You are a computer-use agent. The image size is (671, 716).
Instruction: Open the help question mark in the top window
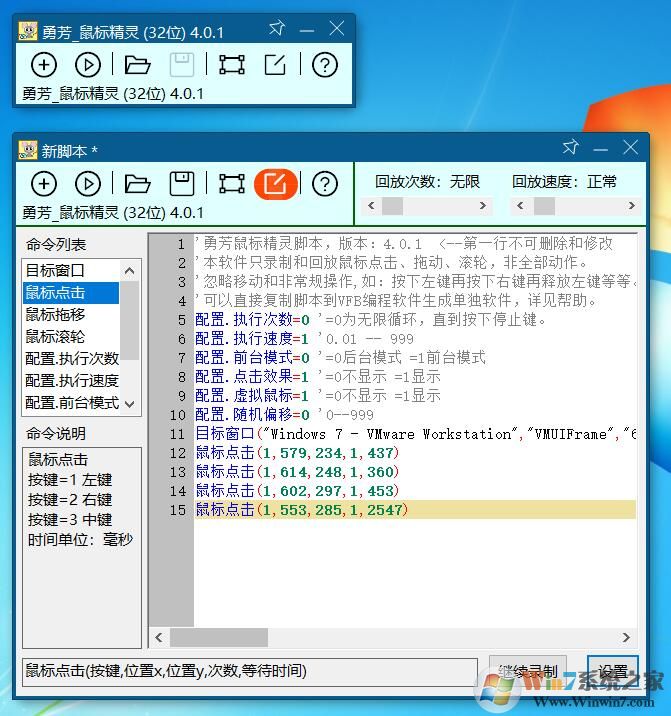(325, 64)
